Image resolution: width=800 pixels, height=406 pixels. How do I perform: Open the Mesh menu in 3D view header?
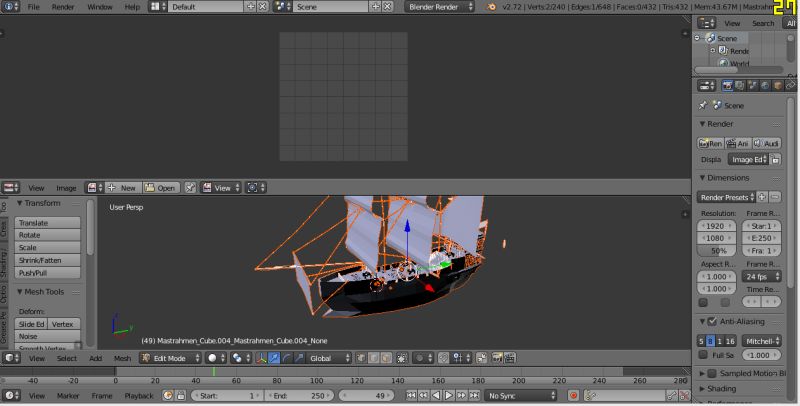[x=122, y=358]
